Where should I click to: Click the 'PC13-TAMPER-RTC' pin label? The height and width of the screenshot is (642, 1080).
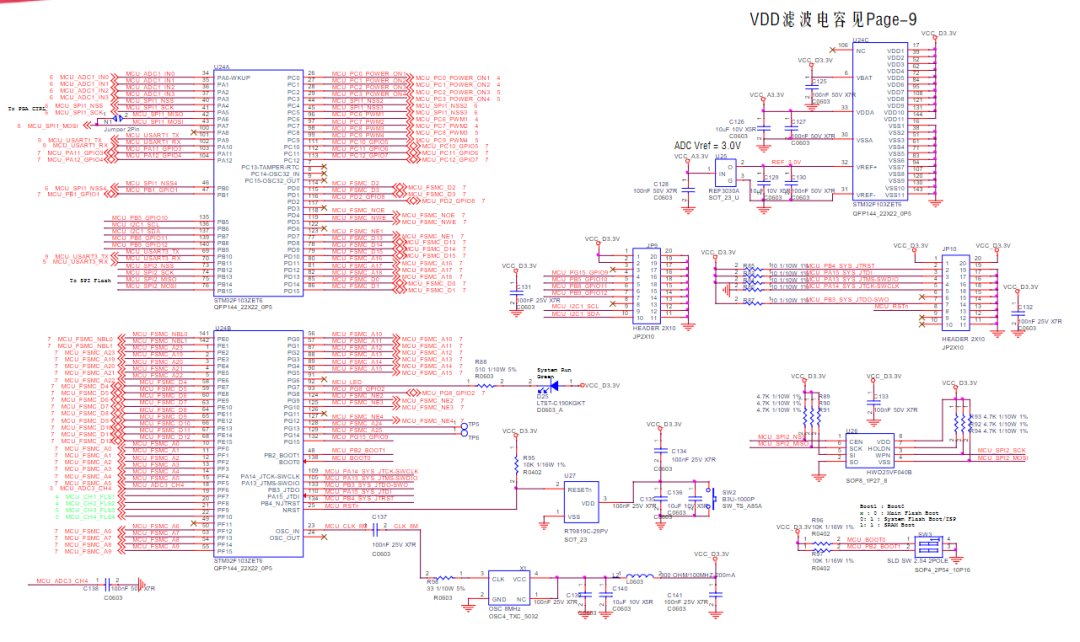[x=270, y=167]
